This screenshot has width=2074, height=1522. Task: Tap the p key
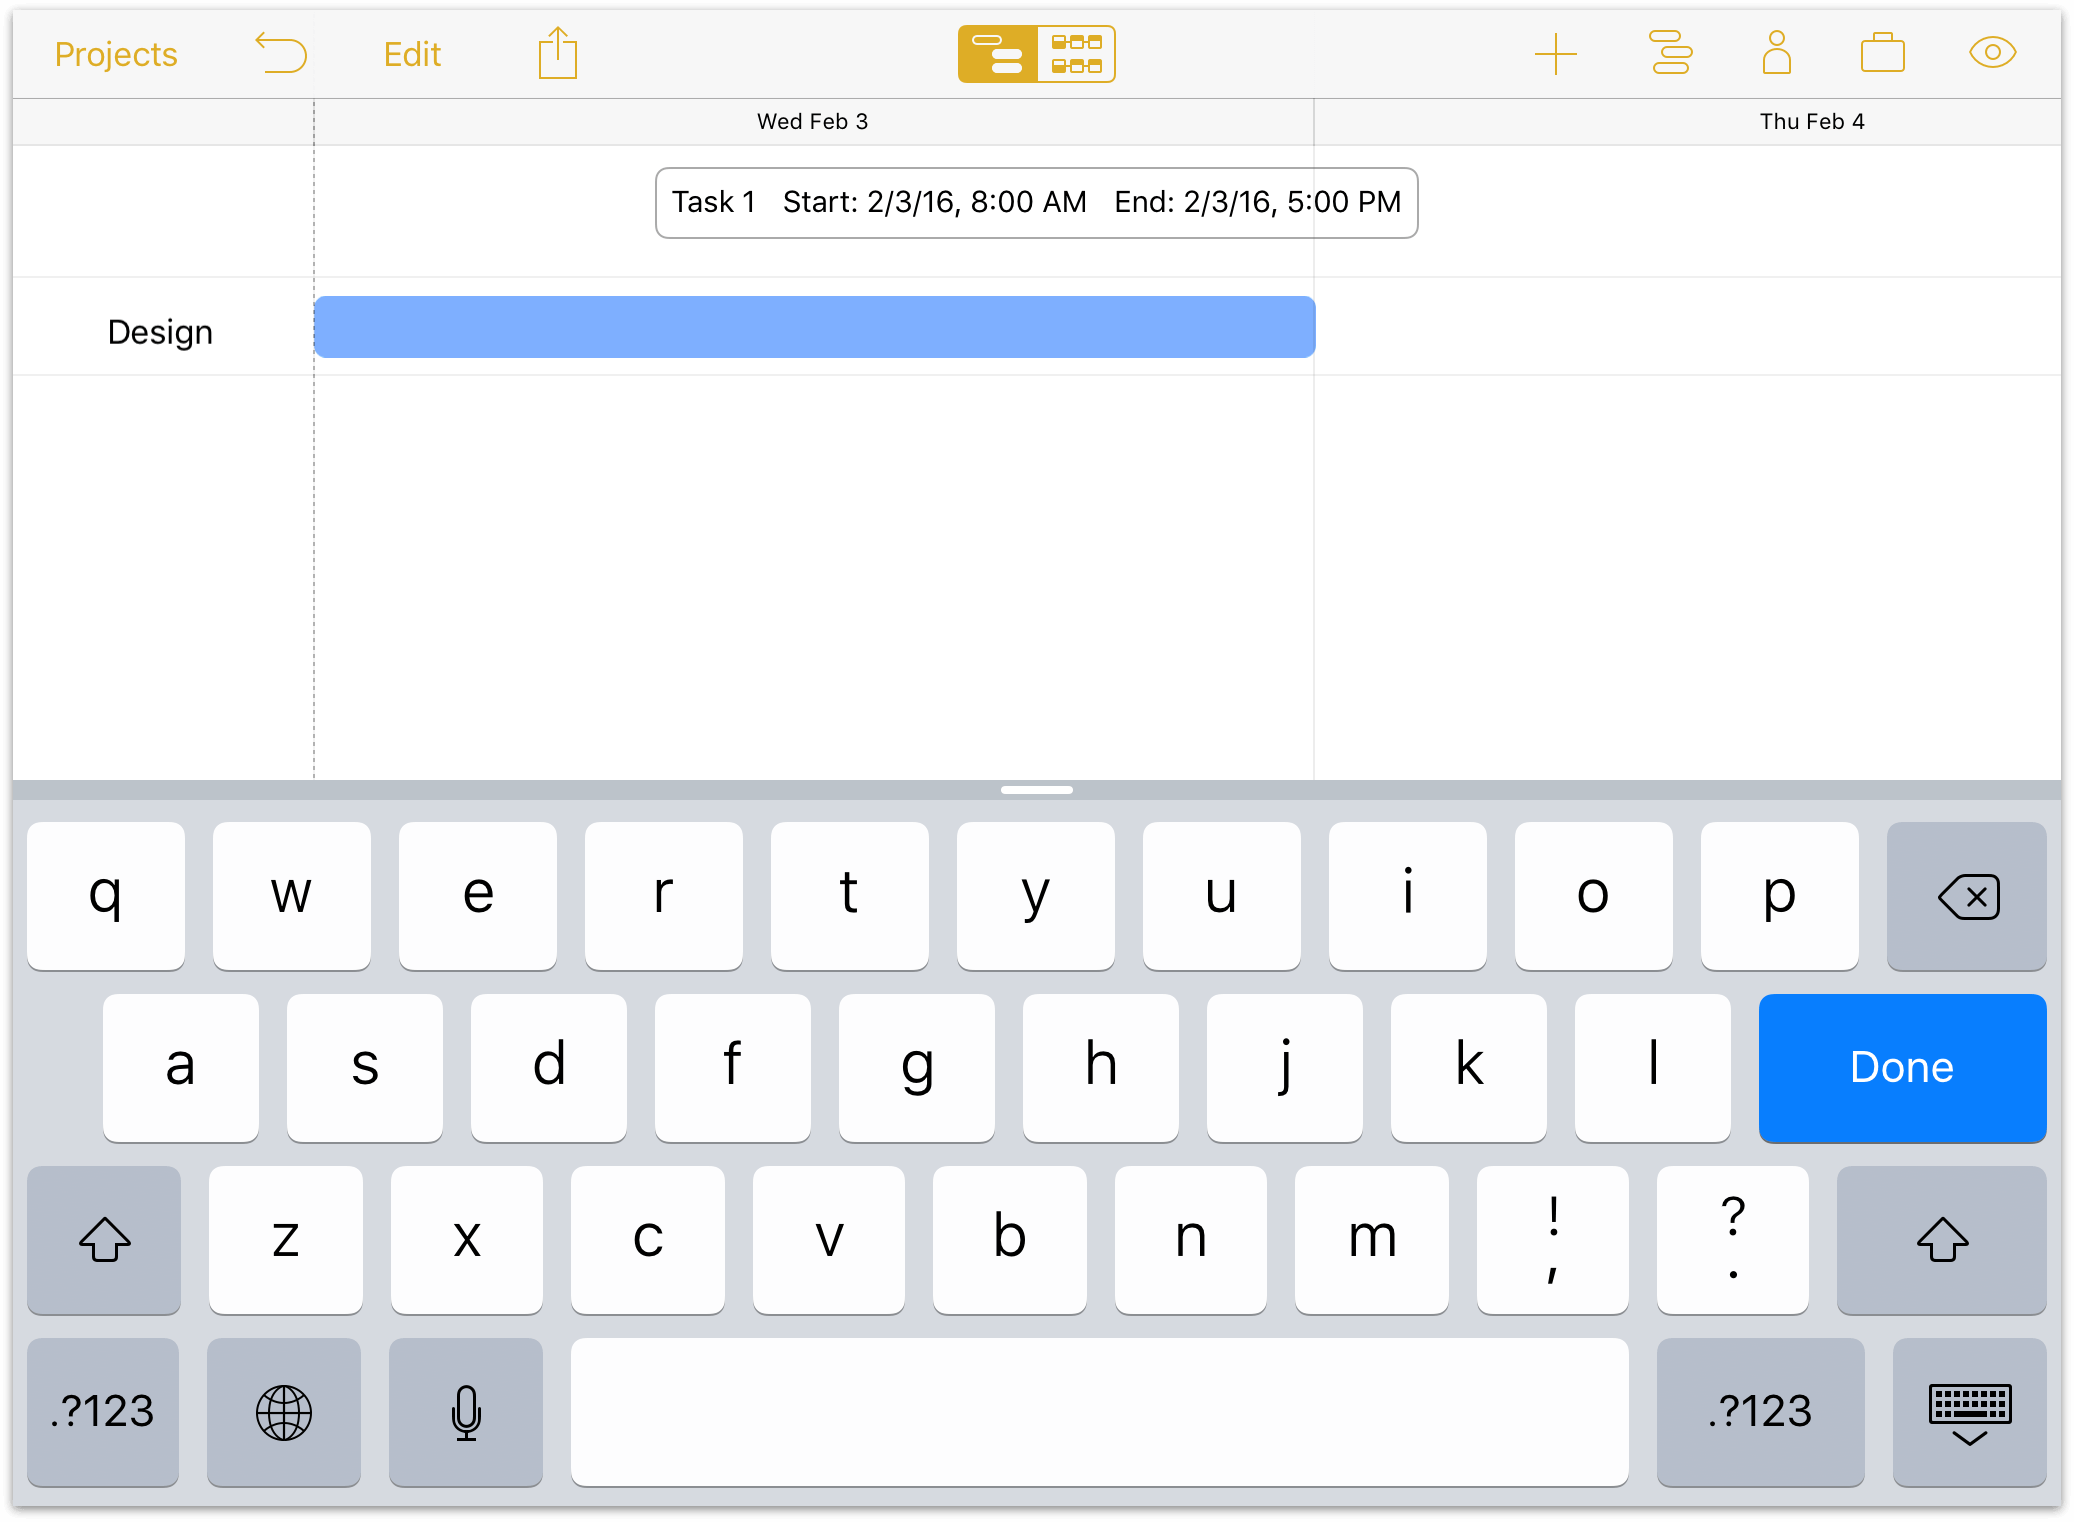click(x=1780, y=896)
